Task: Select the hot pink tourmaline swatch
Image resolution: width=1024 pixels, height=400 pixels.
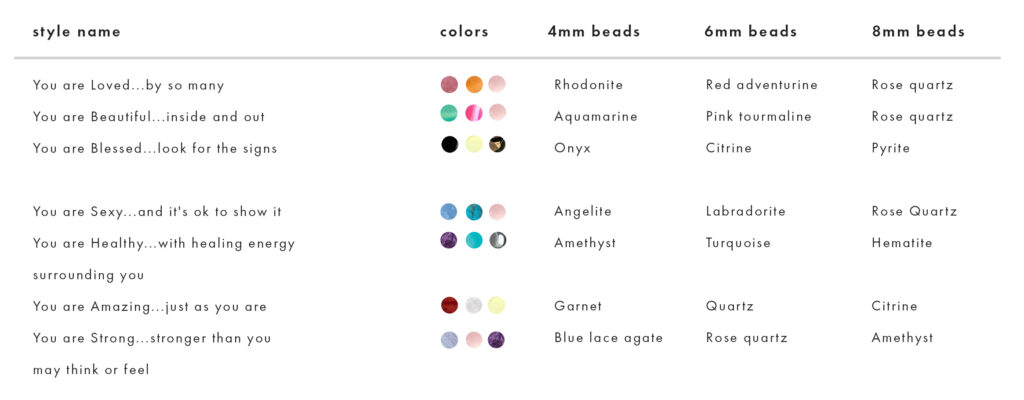Action: click(474, 113)
